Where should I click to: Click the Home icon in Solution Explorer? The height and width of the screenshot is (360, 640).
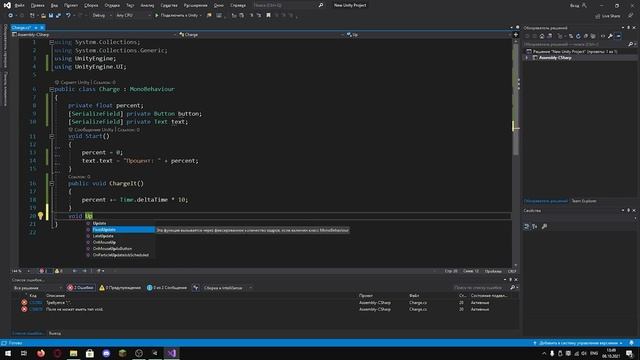(542, 36)
